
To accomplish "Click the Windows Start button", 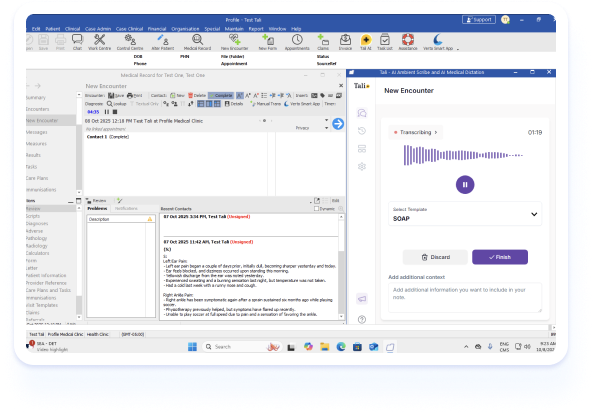I will 192,347.
